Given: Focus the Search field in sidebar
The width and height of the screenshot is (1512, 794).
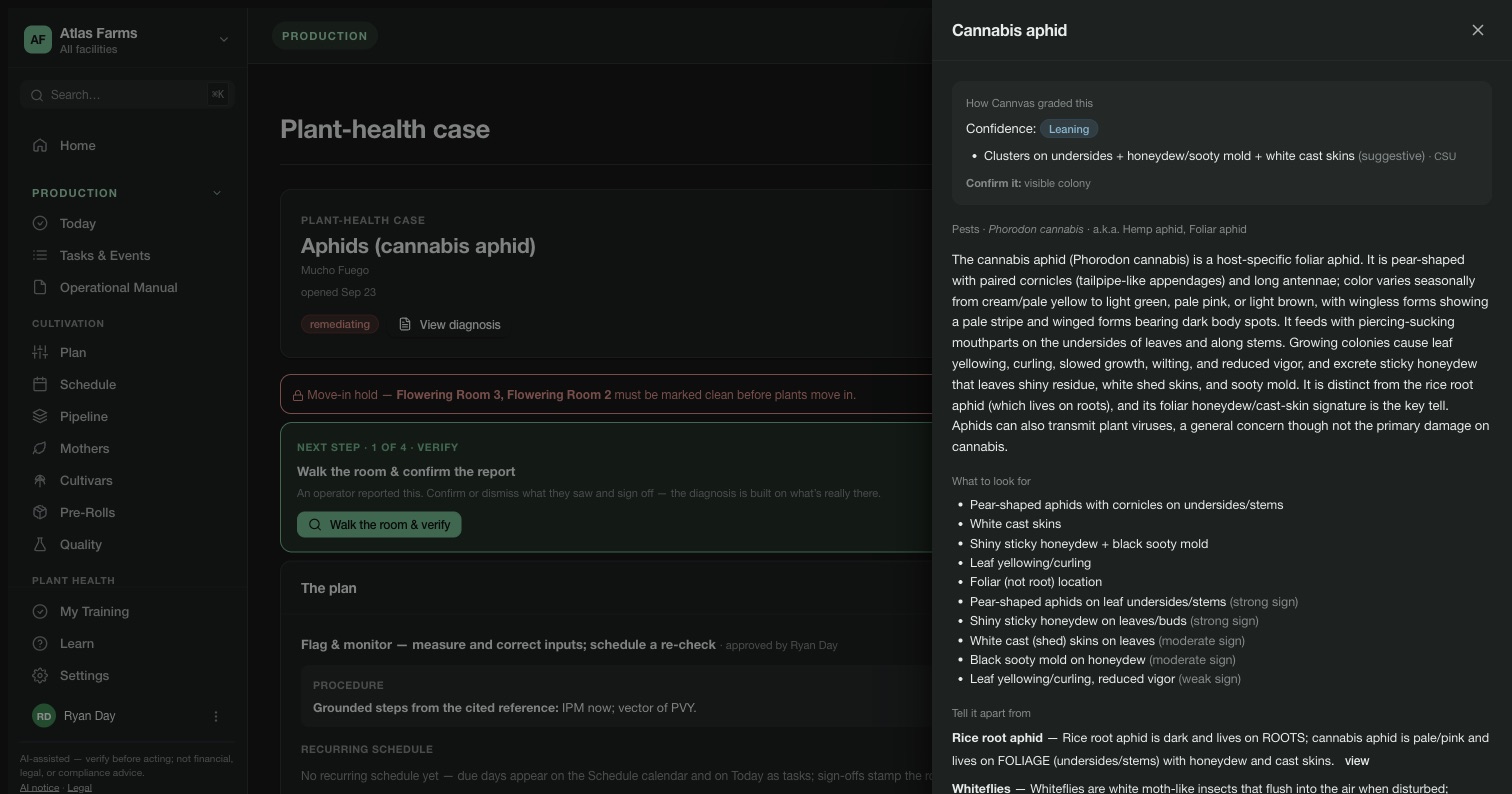Looking at the screenshot, I should click(x=127, y=95).
